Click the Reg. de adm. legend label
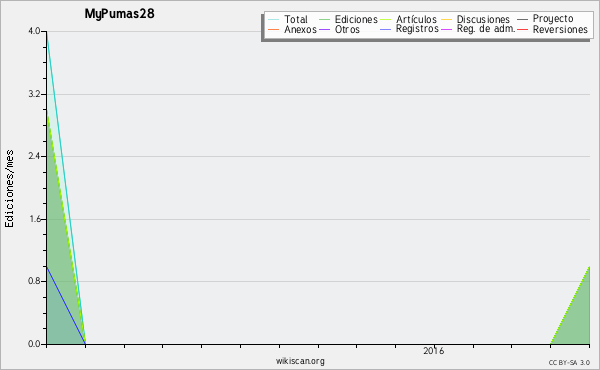The width and height of the screenshot is (600, 370). click(486, 29)
